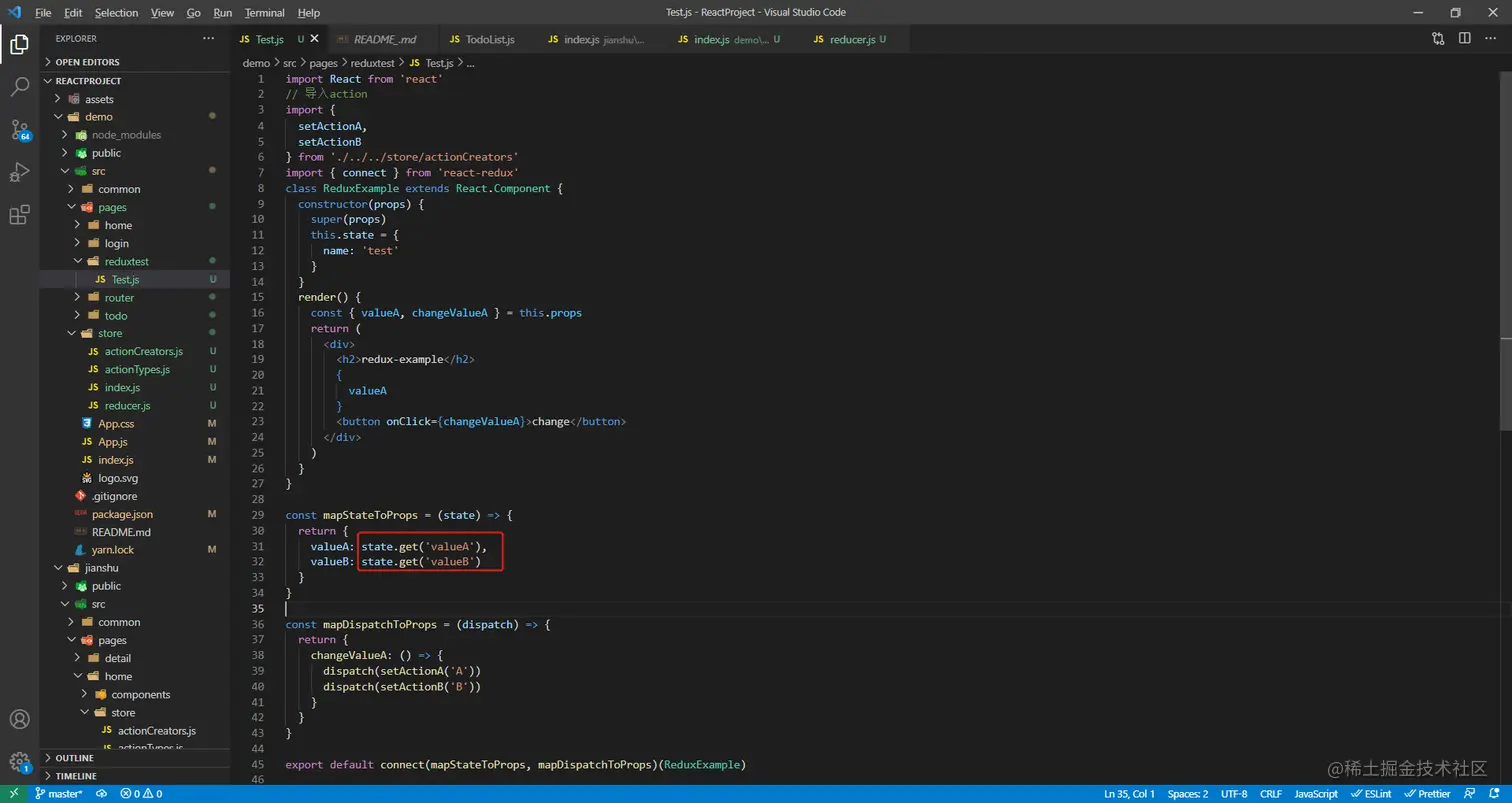
Task: Click the feedback icon in status bar
Action: click(1468, 794)
